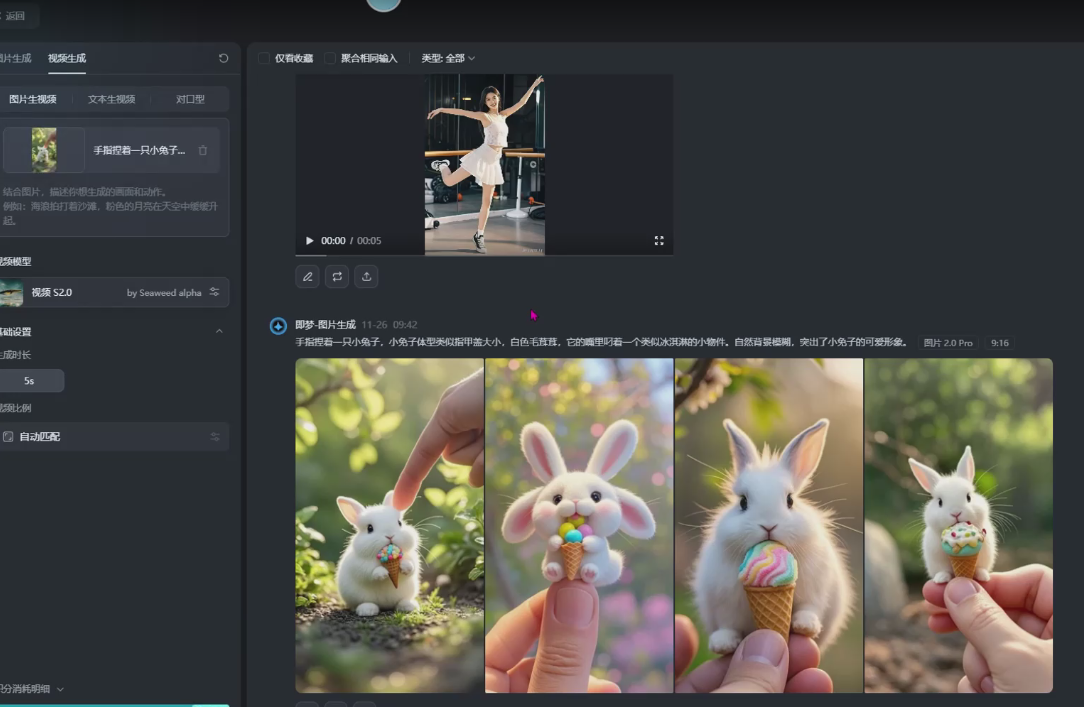Enable the 聚合相同输入 checkbox

[330, 58]
